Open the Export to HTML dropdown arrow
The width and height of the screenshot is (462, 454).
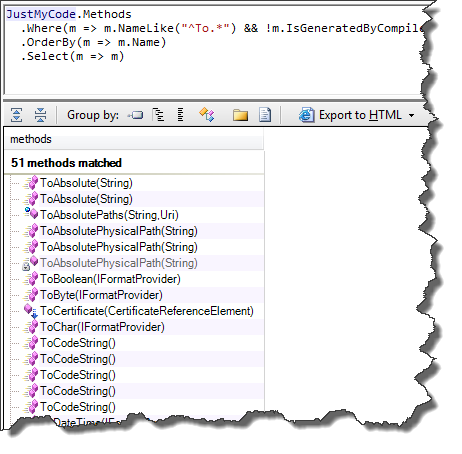[411, 116]
